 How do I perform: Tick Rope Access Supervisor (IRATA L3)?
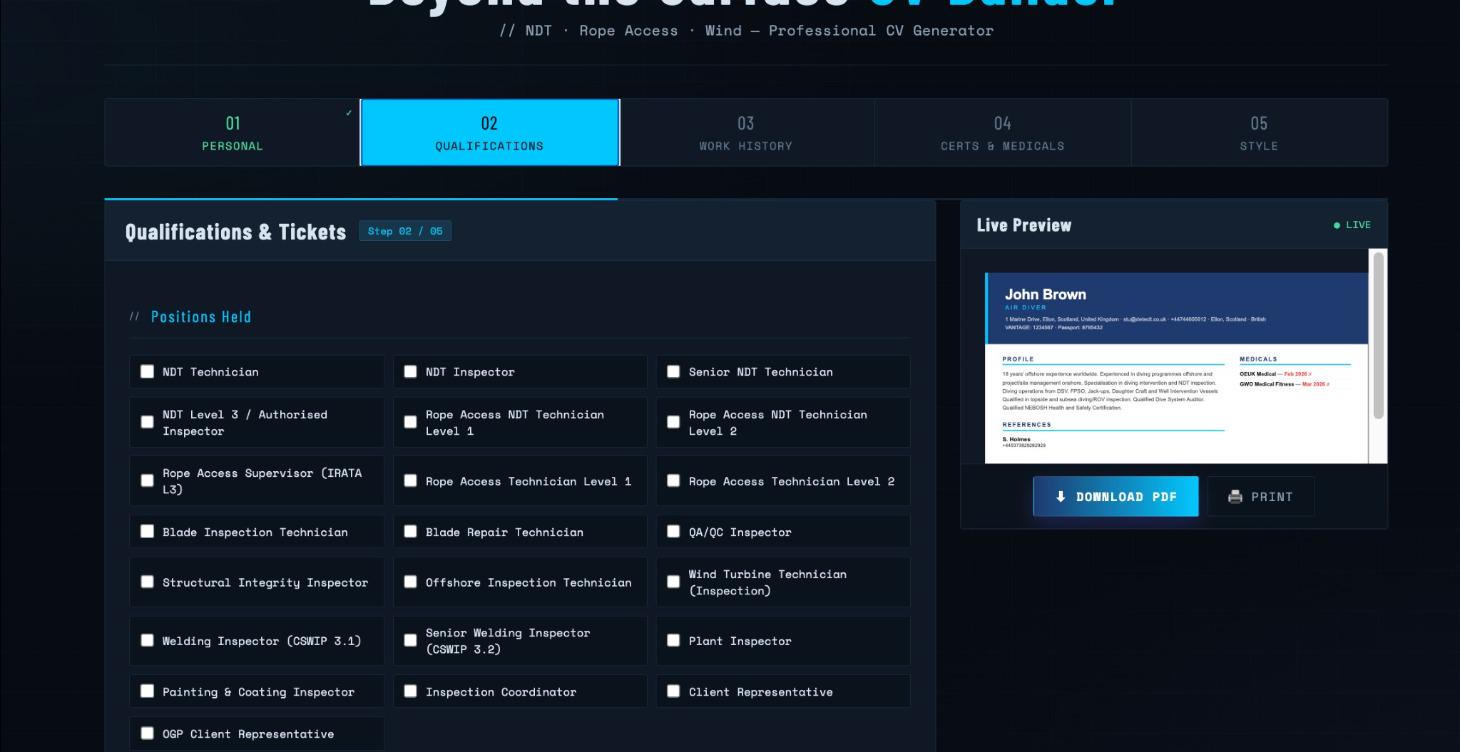(x=147, y=481)
